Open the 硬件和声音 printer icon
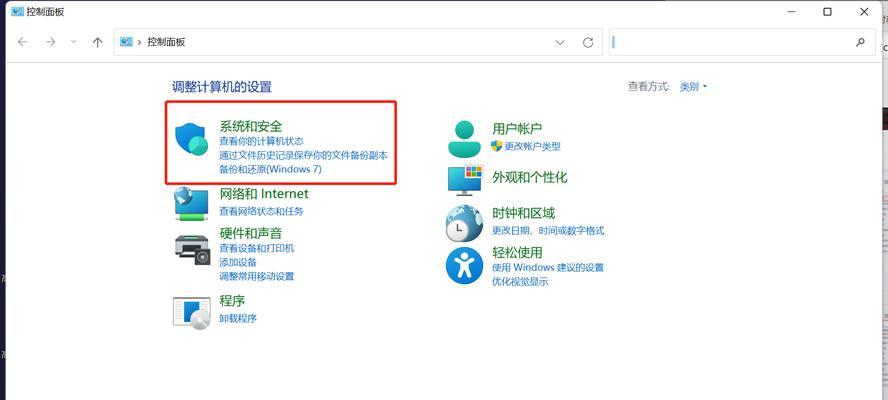Viewport: 888px width, 400px height. pos(193,249)
